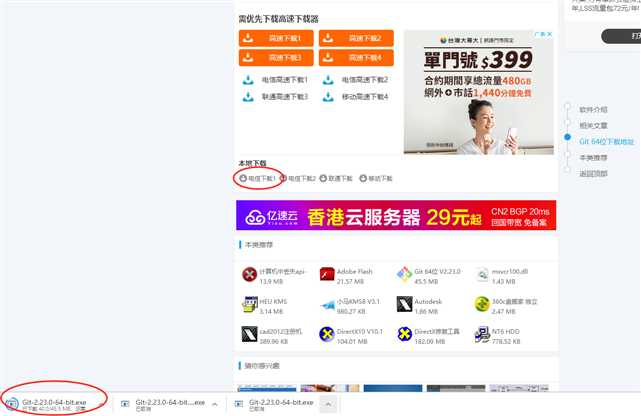Select Git 64位下载地址 in side navigation
The width and height of the screenshot is (641, 416).
coord(607,141)
